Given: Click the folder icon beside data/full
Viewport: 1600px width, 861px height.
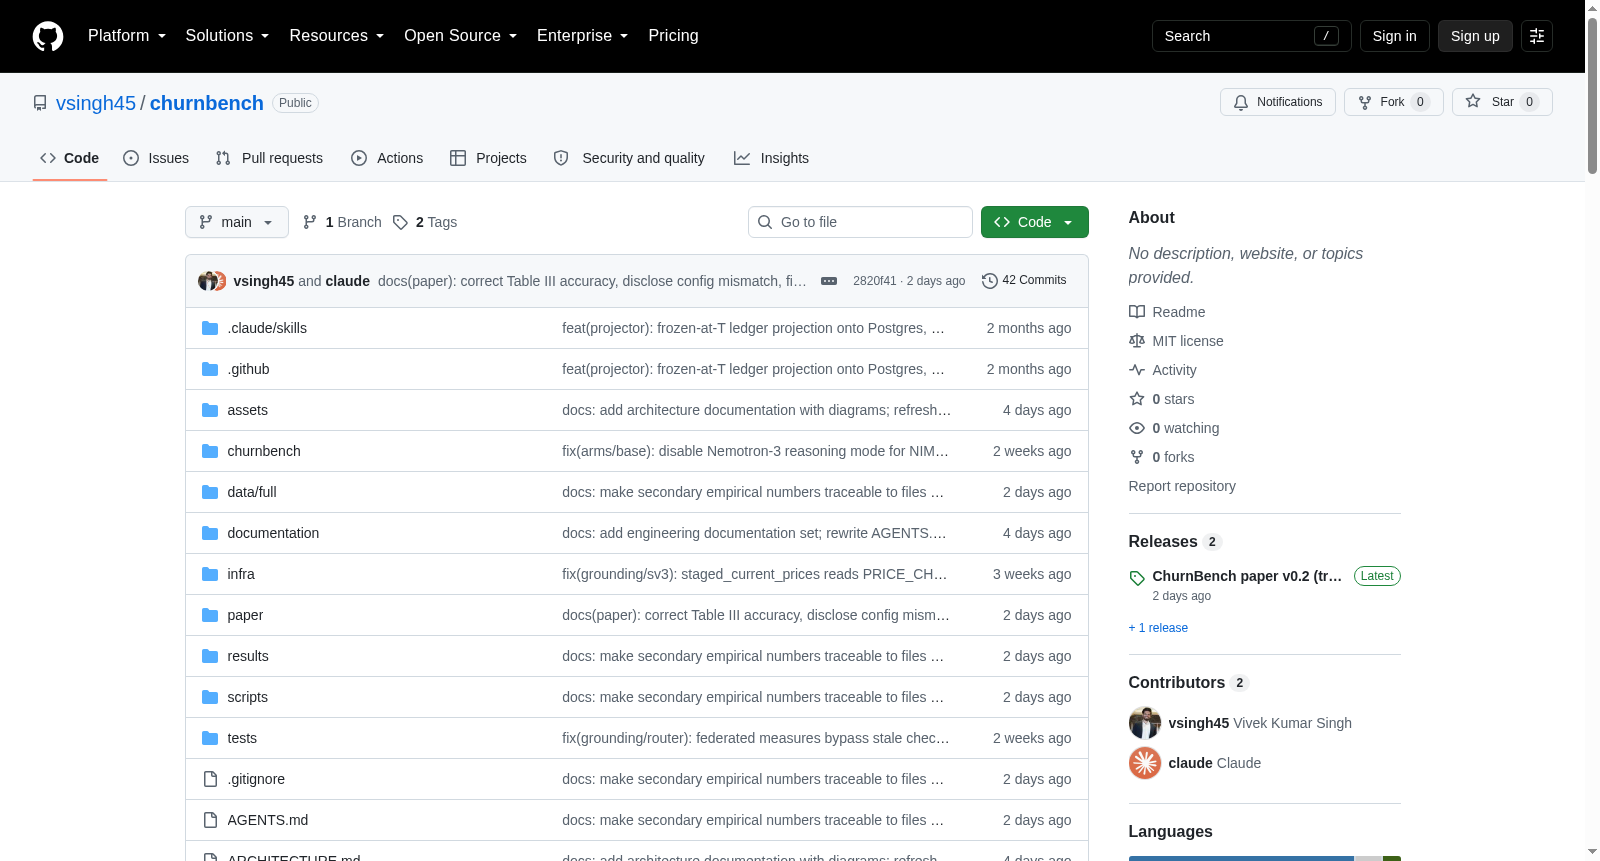Looking at the screenshot, I should [x=210, y=492].
